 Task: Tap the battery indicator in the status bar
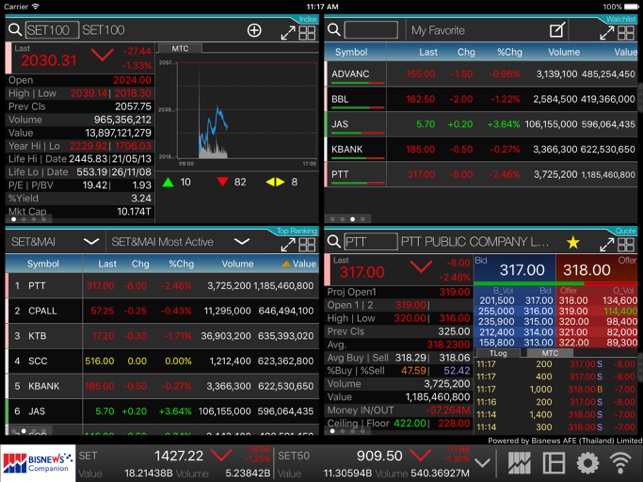pos(631,7)
